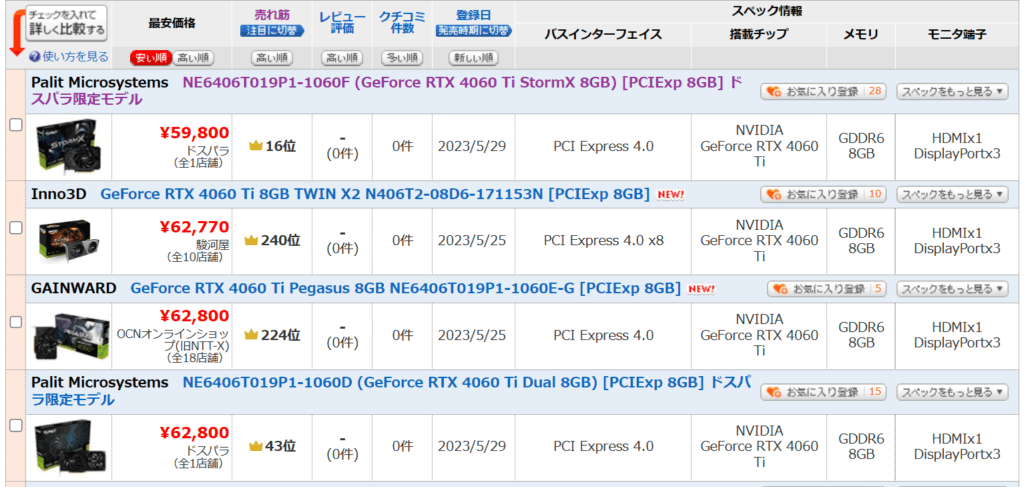Sort 売れ筋 ranking by 高い順
Screen dimensions: 1024x487
click(272, 58)
